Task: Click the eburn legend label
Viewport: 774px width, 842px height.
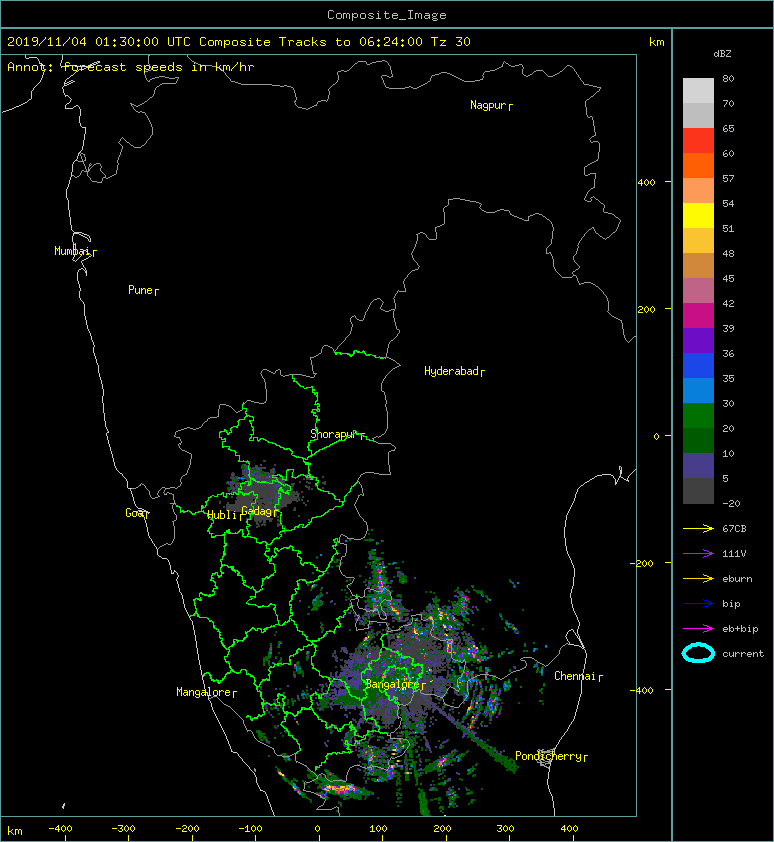Action: pyautogui.click(x=737, y=579)
